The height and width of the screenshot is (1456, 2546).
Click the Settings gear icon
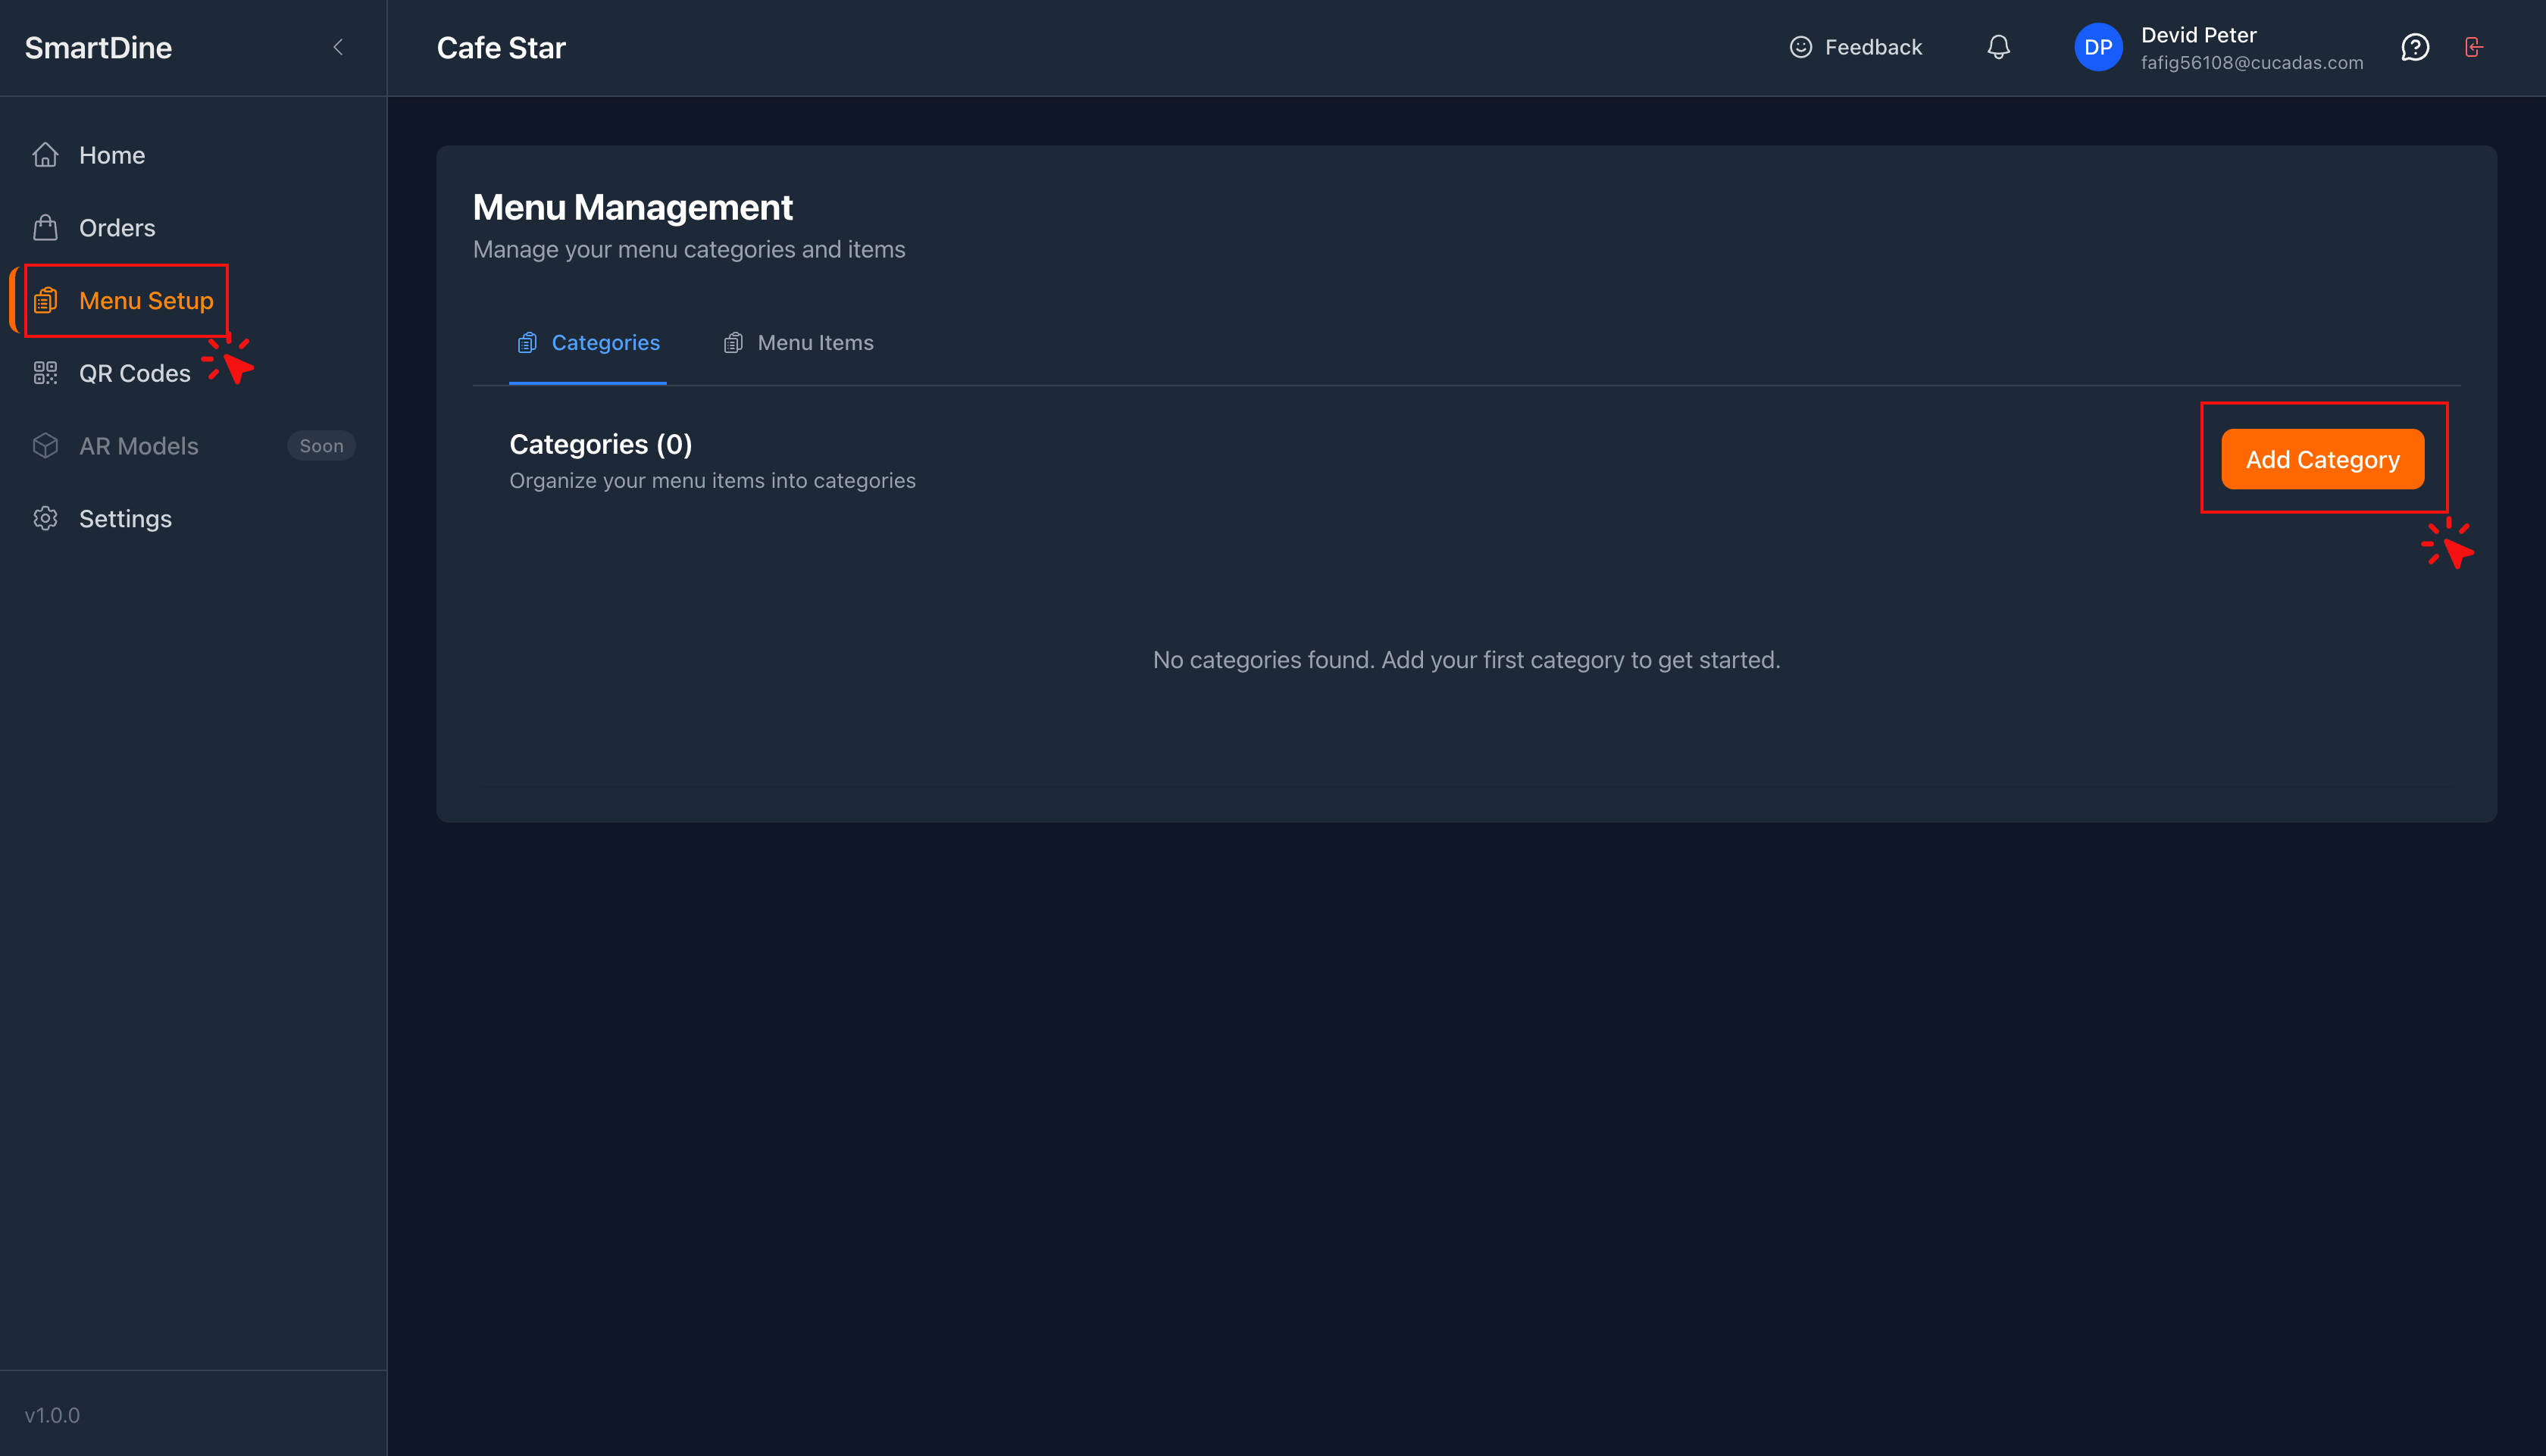pyautogui.click(x=45, y=519)
